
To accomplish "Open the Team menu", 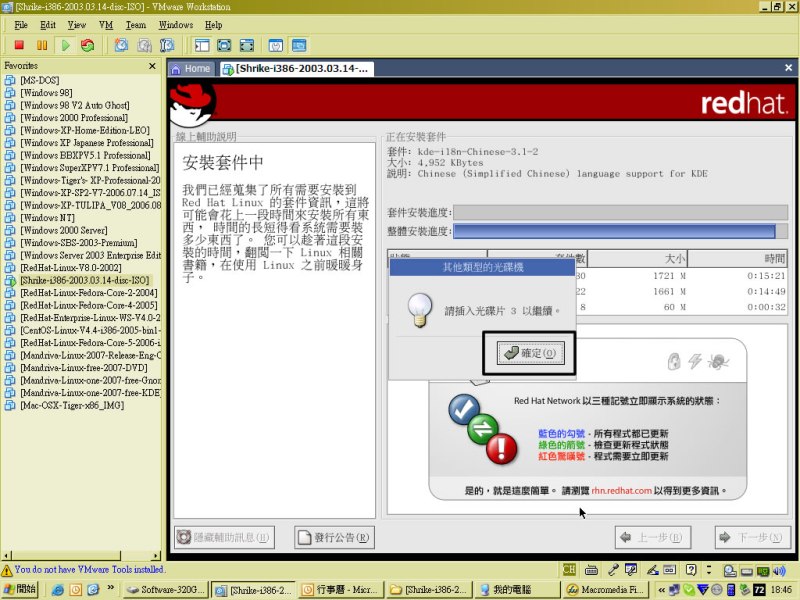I will [136, 25].
